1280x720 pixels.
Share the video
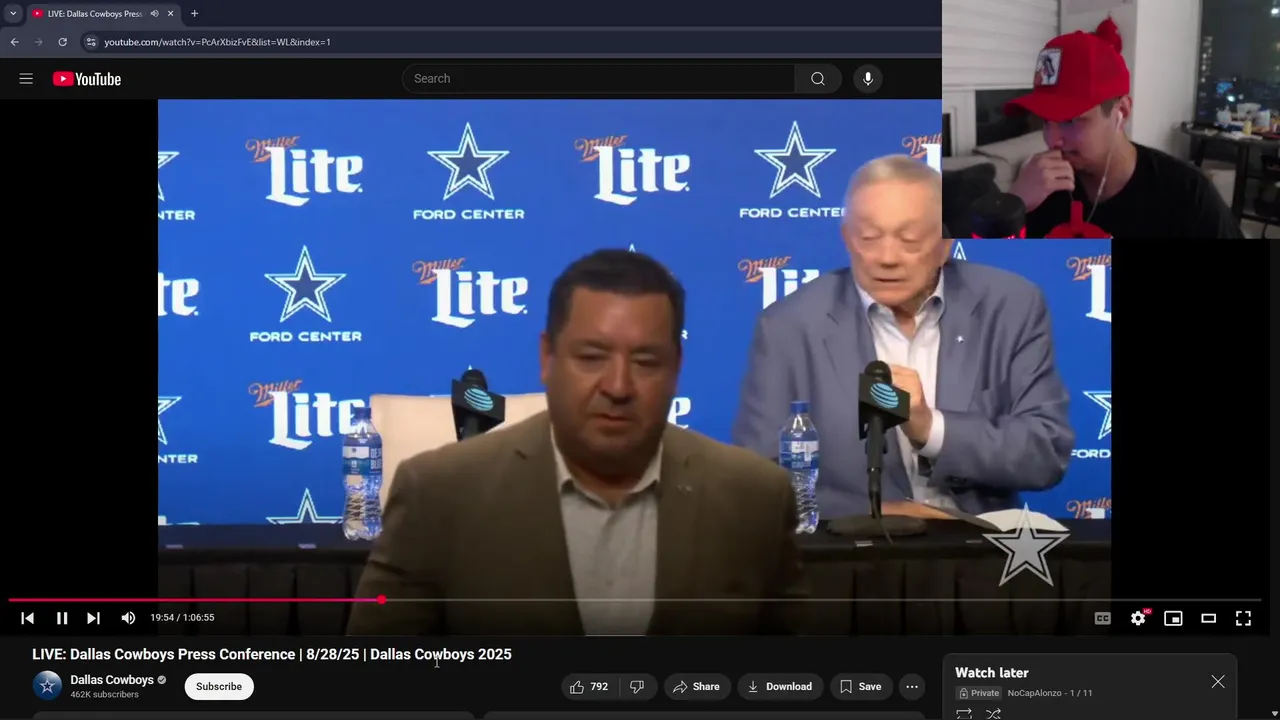point(696,686)
